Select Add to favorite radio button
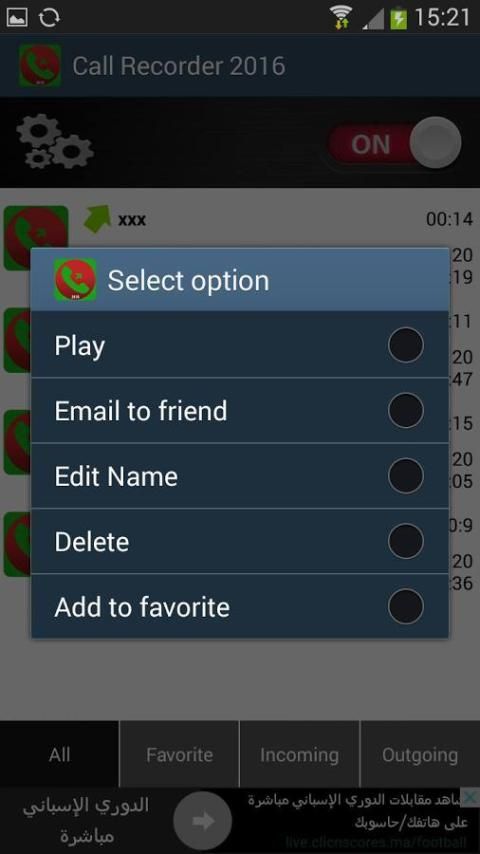The image size is (480, 854). tap(405, 606)
